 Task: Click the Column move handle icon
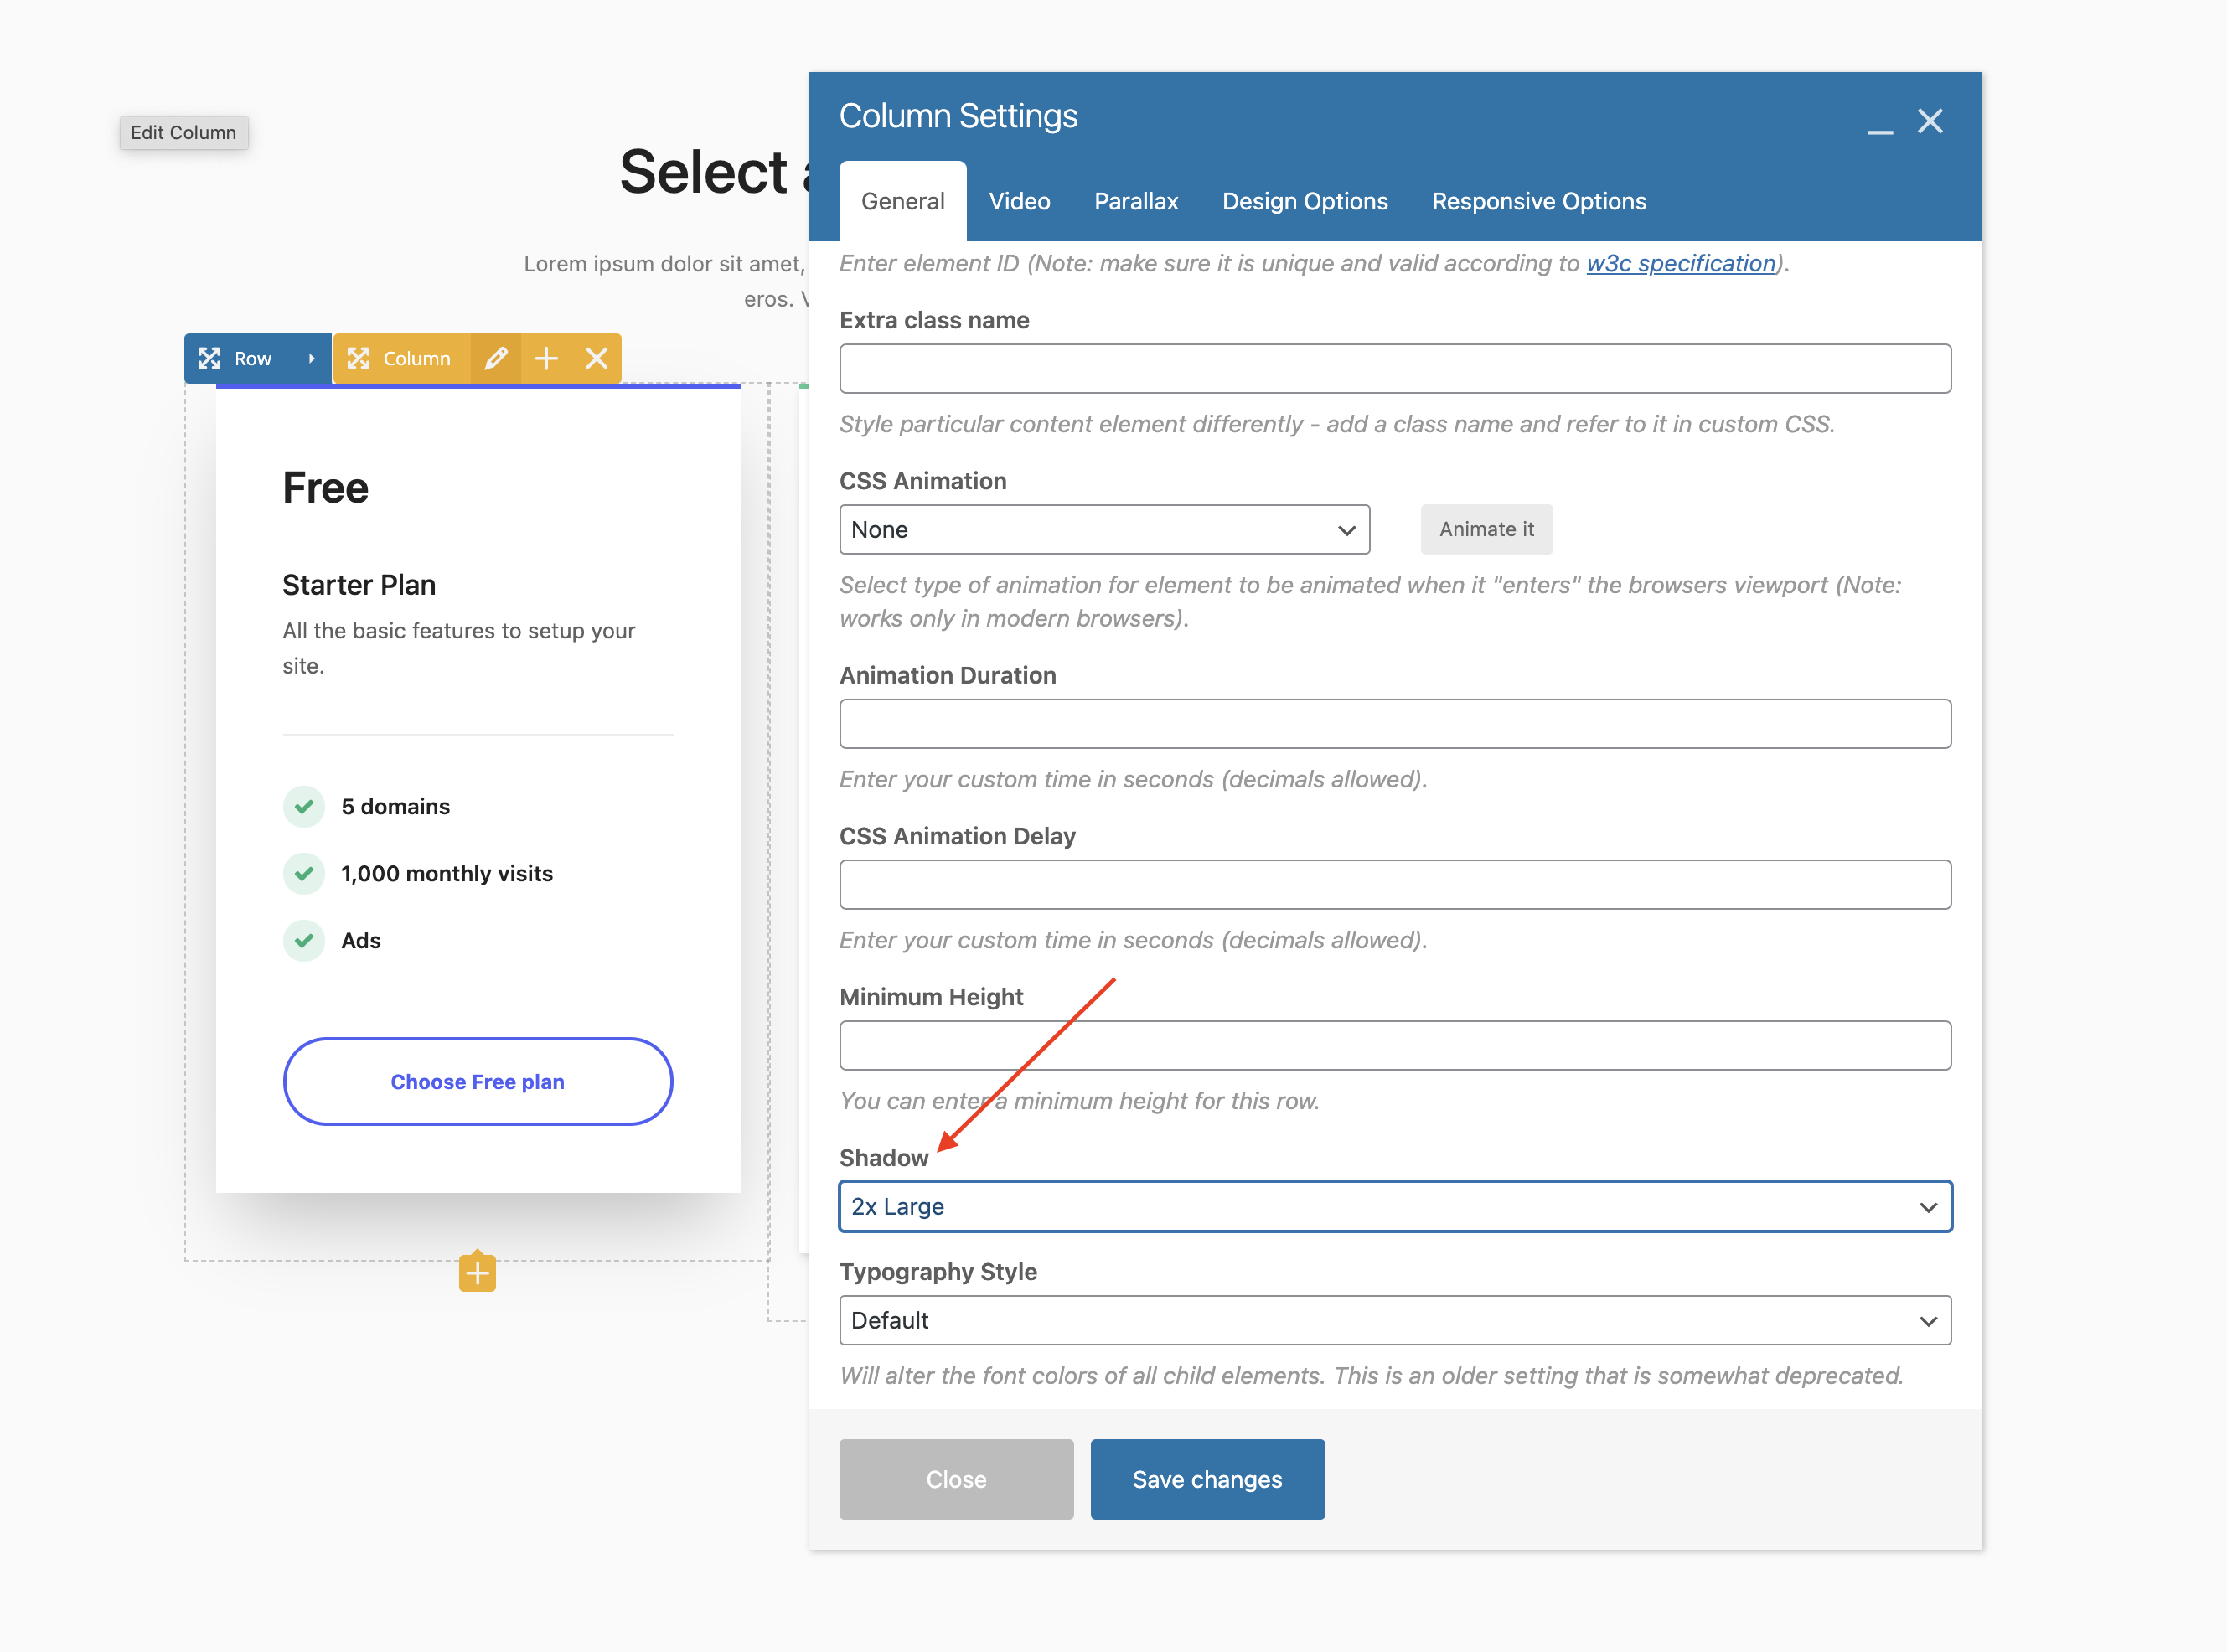358,358
